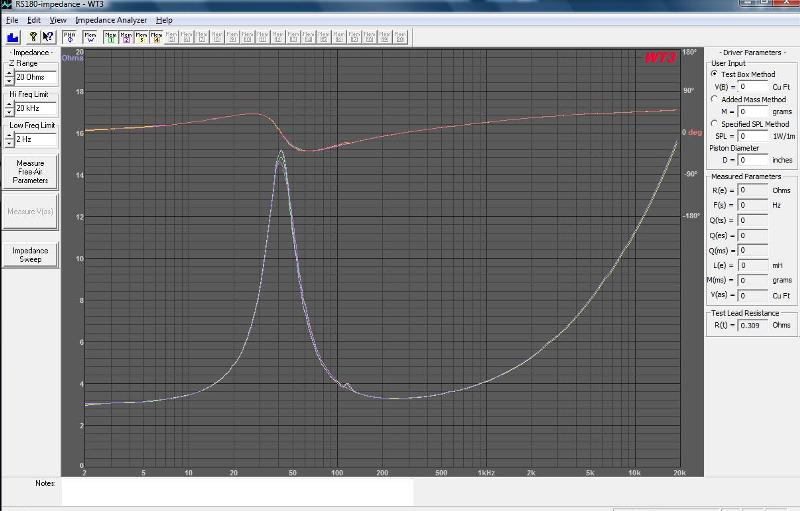
Task: Select the Test Box Method radio button
Action: 714,74
